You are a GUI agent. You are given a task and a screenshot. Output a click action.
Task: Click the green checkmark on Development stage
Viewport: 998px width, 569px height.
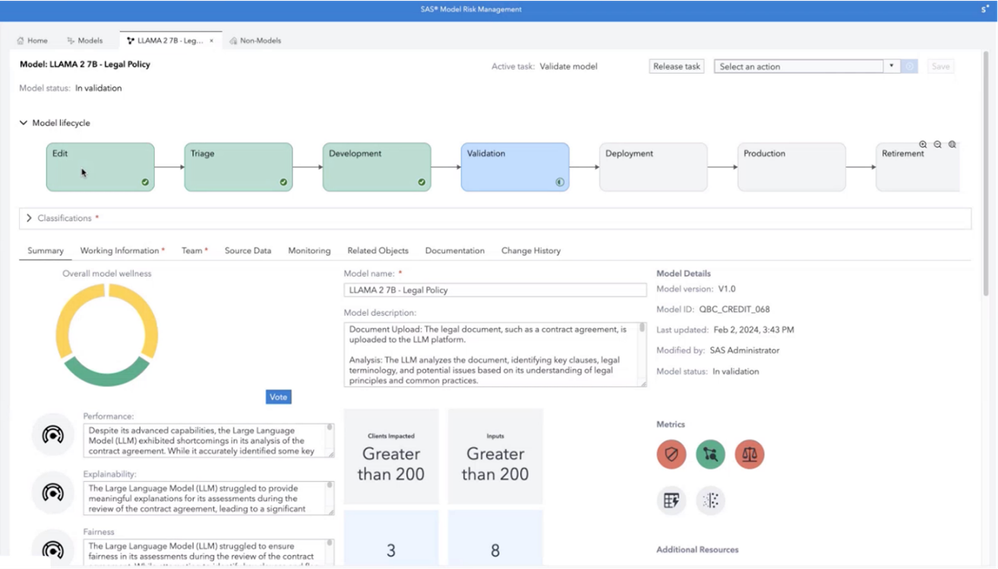(421, 182)
